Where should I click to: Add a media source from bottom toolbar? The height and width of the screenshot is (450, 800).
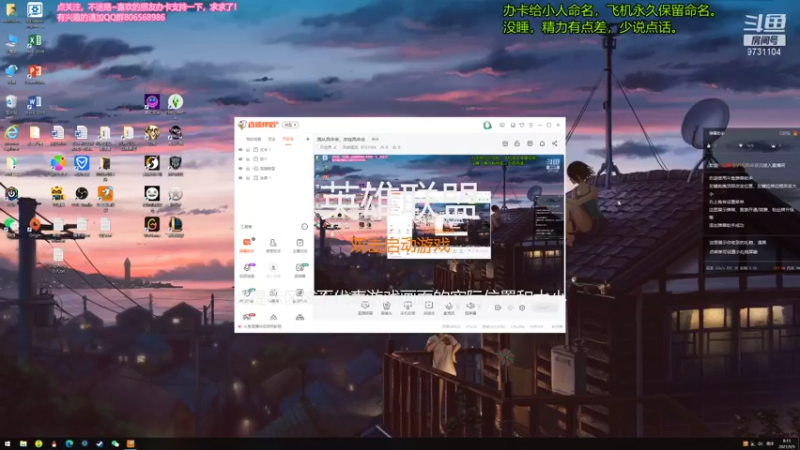[x=429, y=308]
